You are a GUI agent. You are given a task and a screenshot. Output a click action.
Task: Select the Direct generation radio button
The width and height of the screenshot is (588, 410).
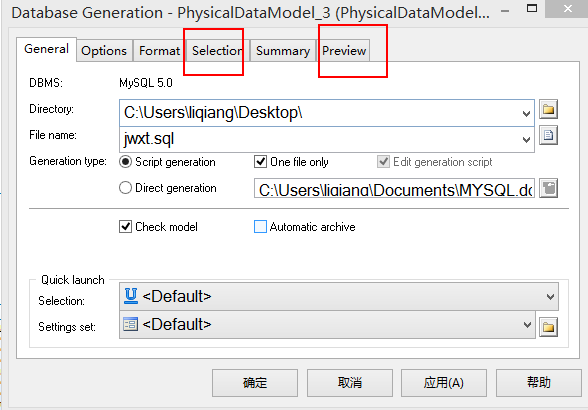[x=125, y=188]
